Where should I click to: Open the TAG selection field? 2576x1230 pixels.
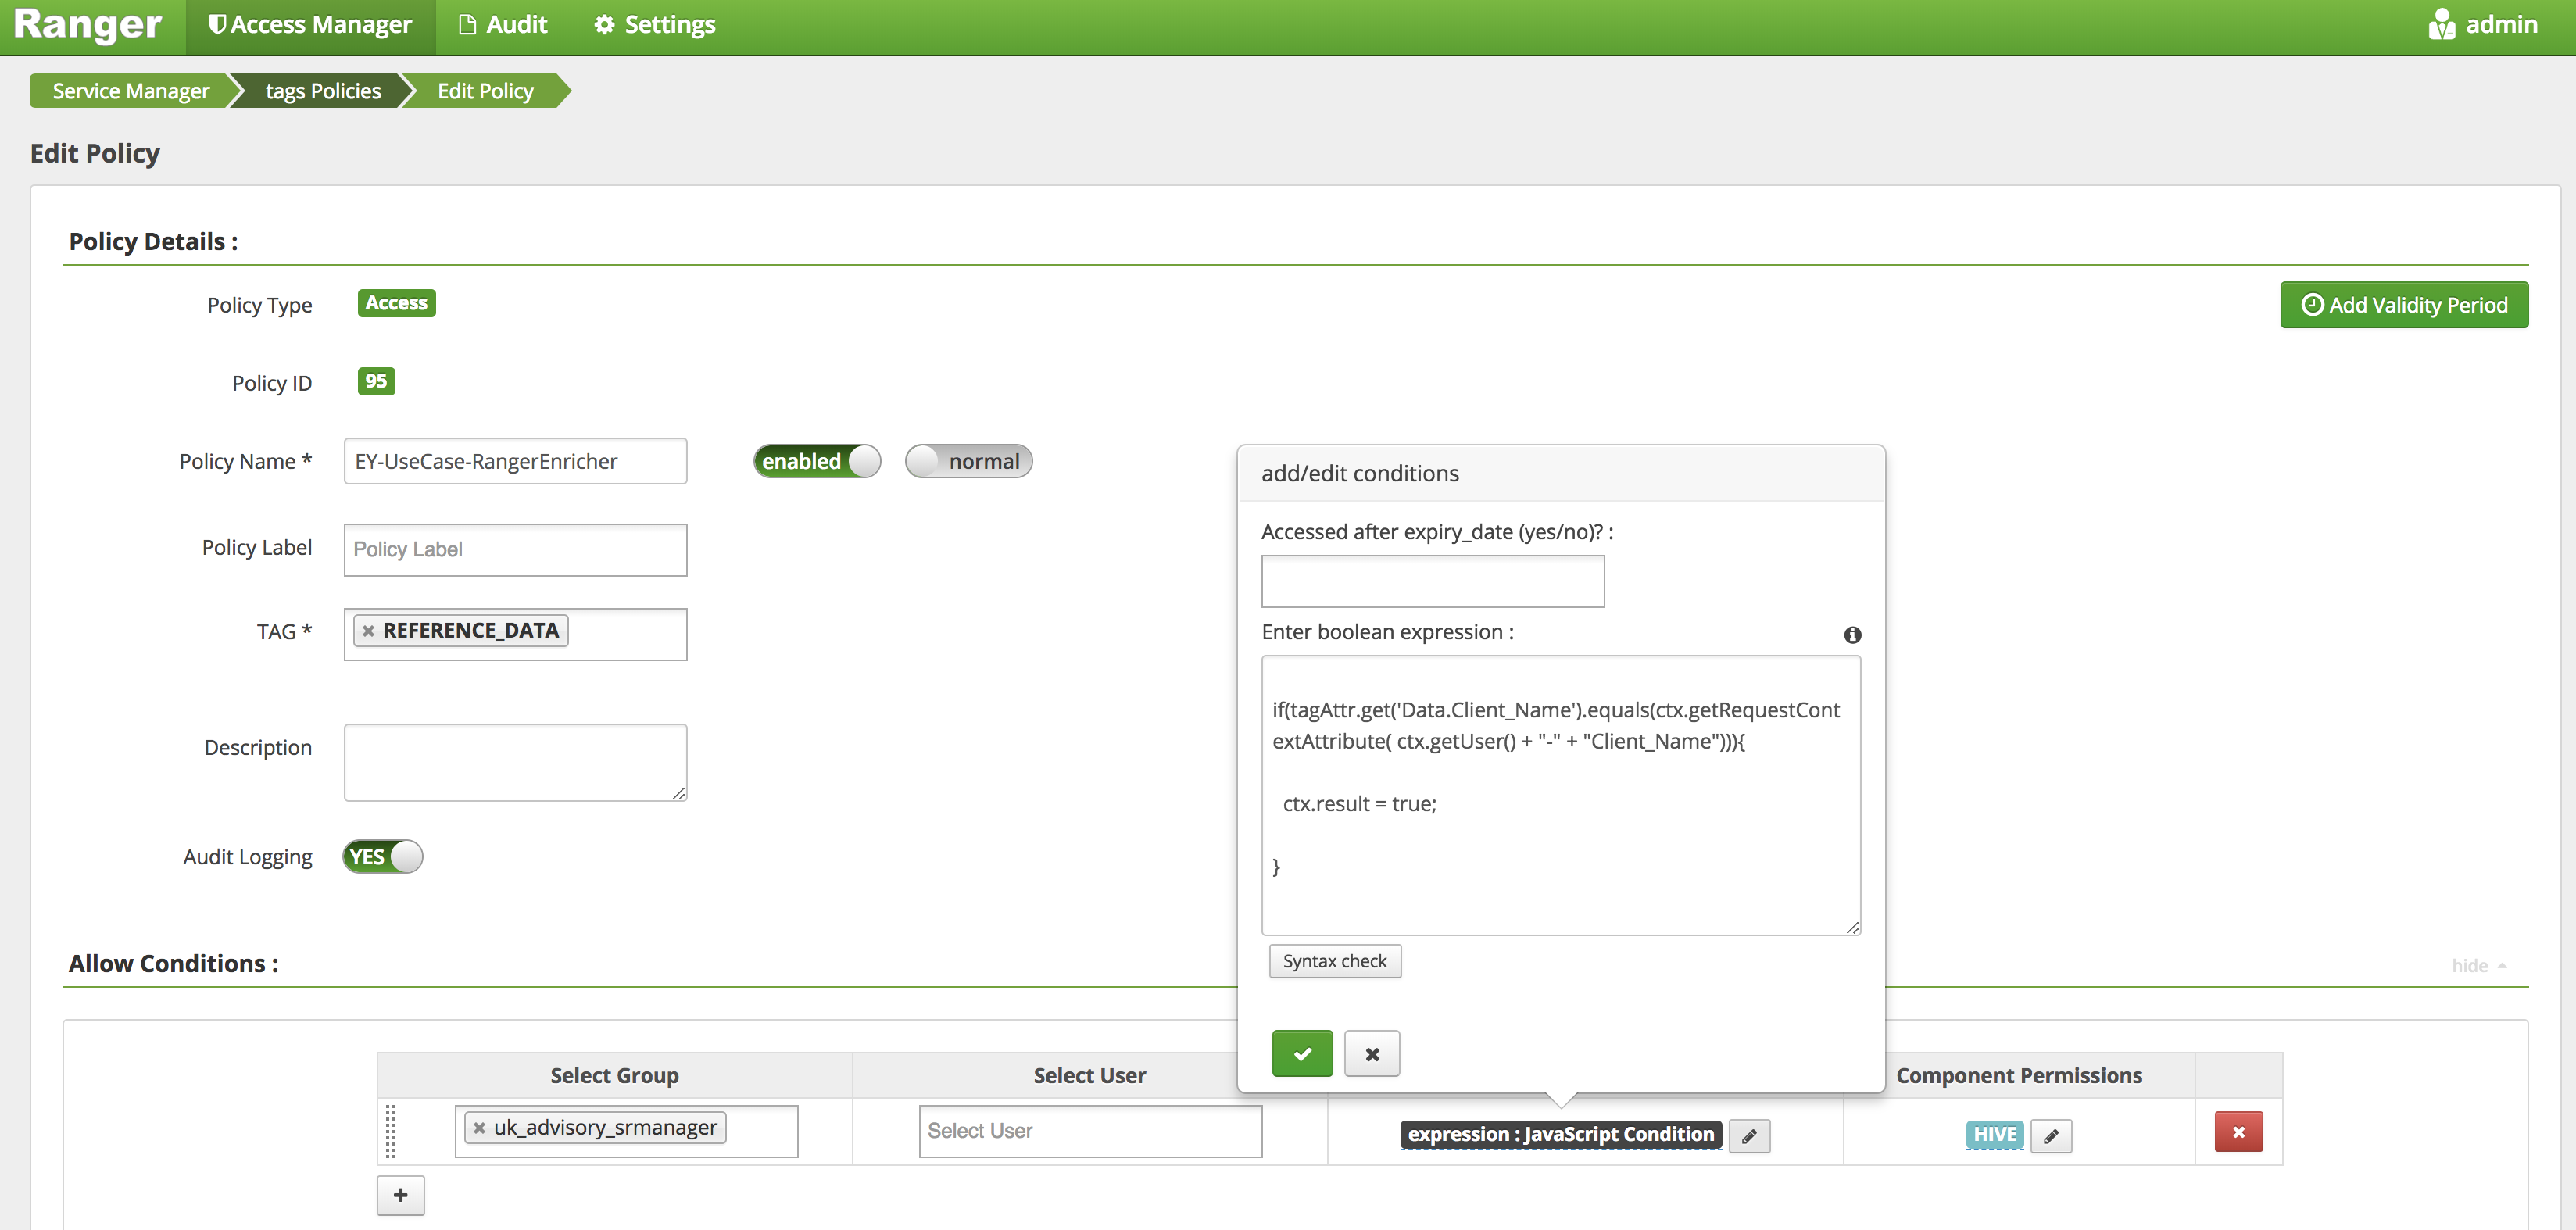tap(620, 634)
